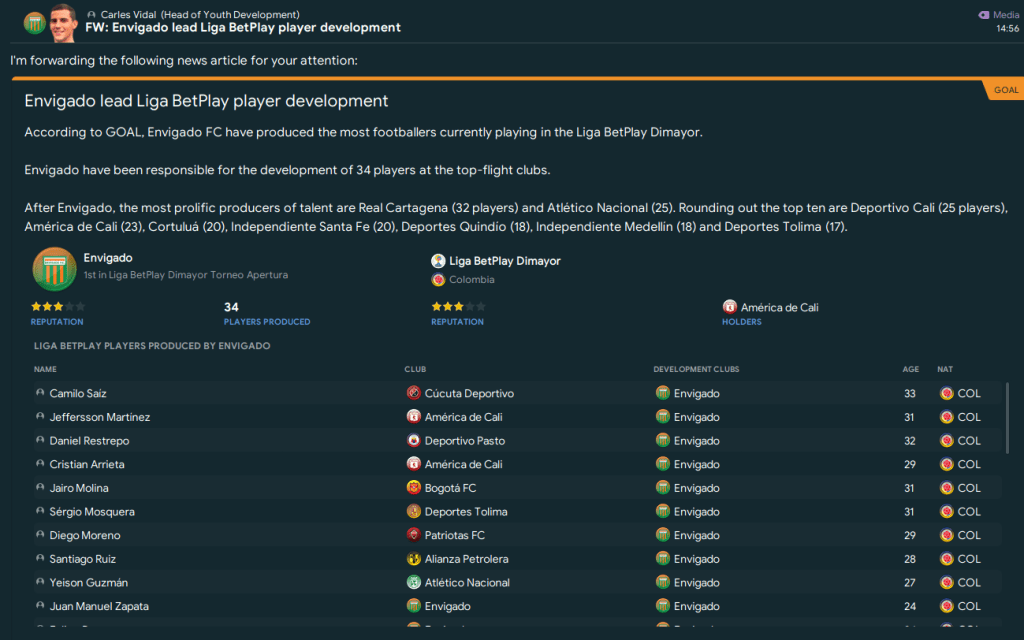Open Carles Vidal's profile photo
The width and height of the screenshot is (1024, 640).
pos(64,21)
